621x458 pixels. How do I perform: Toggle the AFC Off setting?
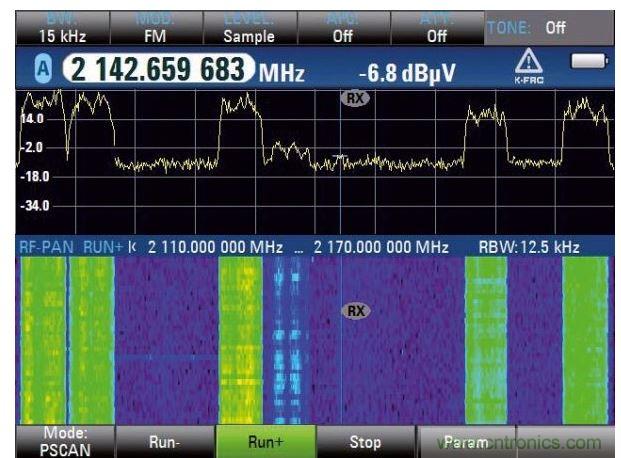pos(342,27)
